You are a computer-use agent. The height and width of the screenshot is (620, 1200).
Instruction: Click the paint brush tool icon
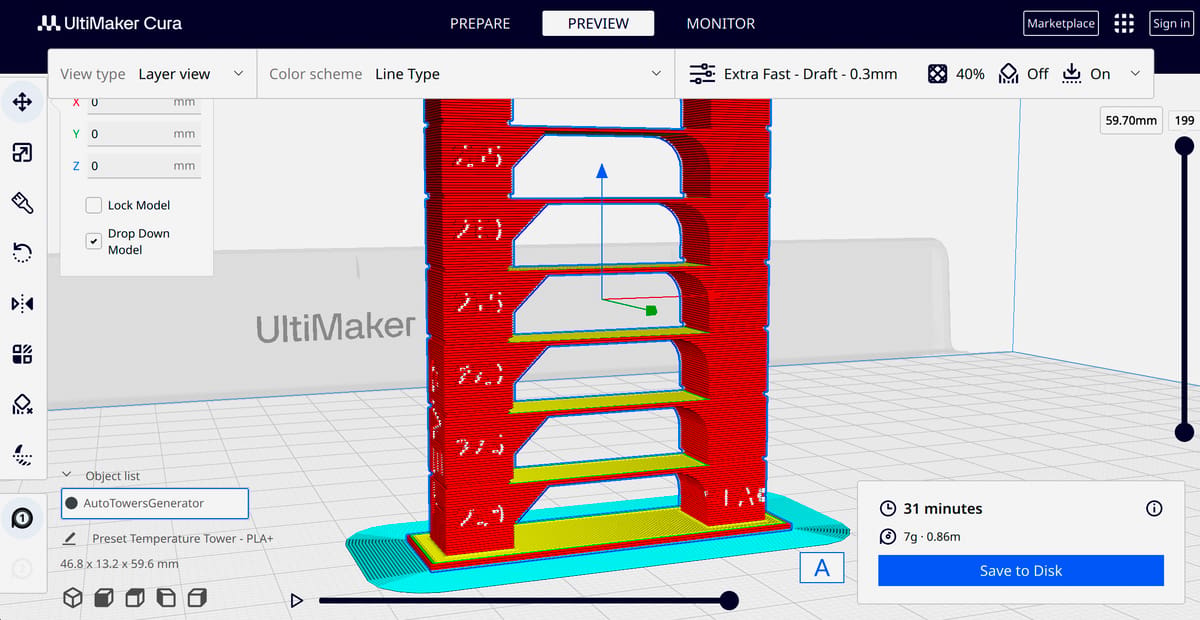(22, 203)
